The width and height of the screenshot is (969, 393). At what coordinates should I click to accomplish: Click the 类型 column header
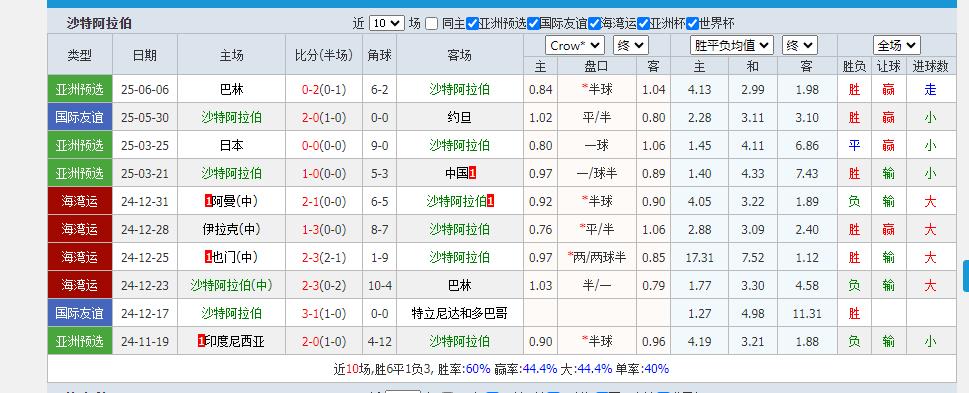(80, 55)
